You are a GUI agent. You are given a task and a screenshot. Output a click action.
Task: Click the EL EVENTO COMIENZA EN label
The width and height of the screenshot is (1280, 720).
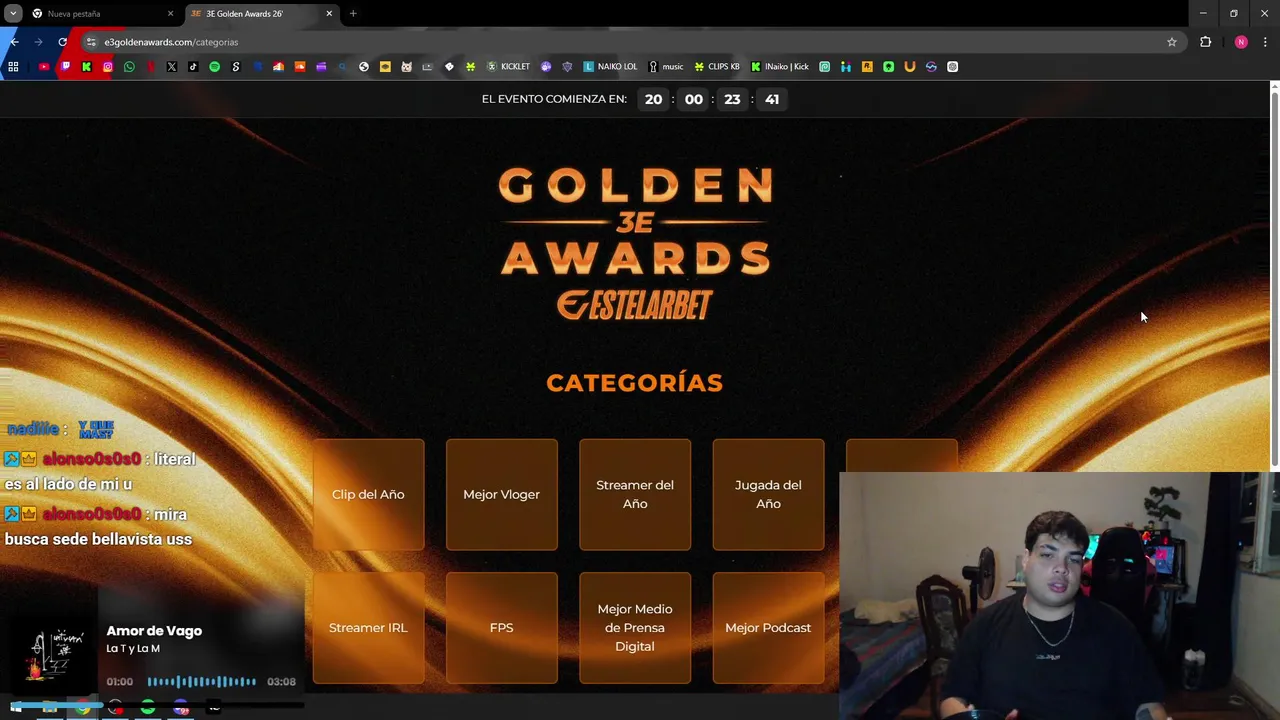pos(554,99)
